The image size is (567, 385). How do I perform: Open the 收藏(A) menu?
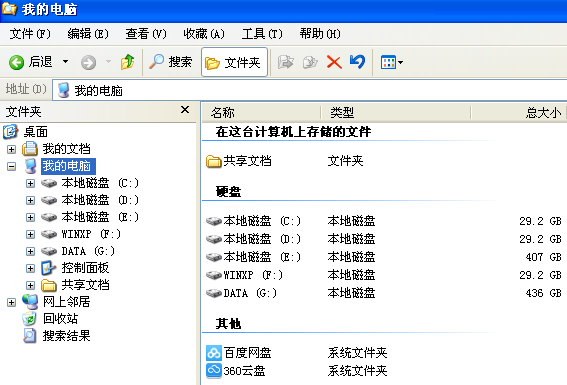click(204, 34)
